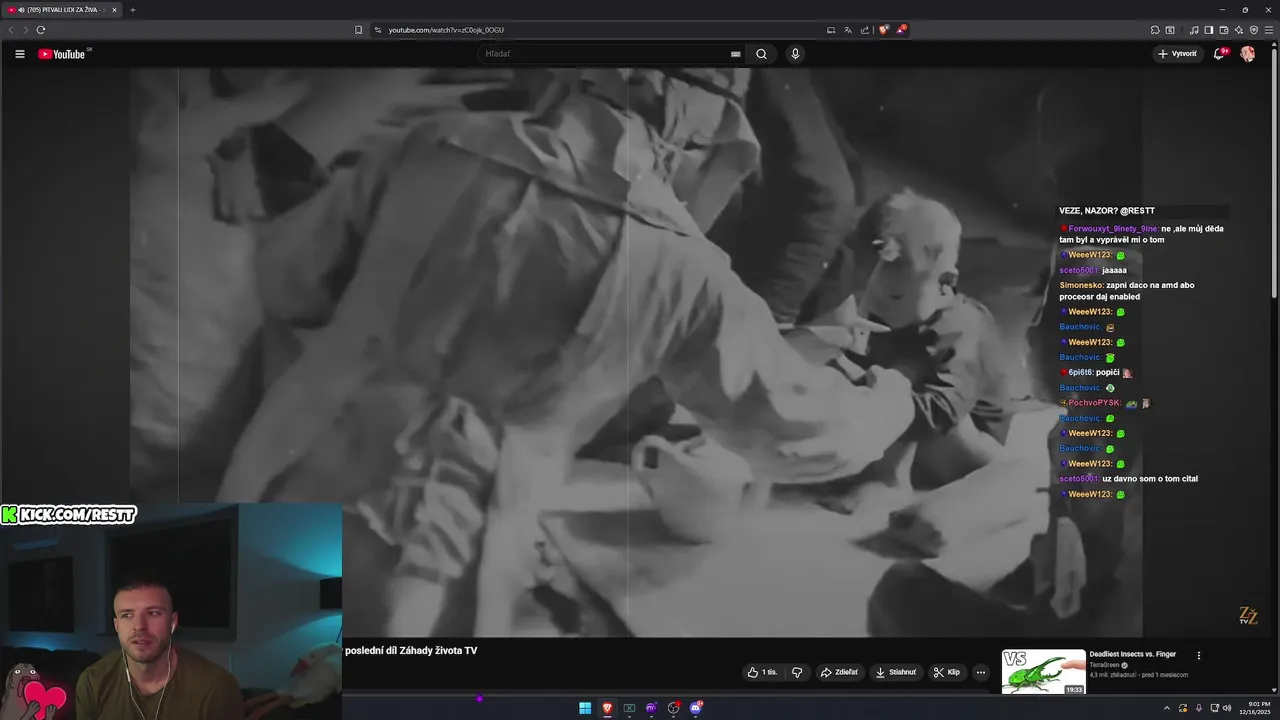1280x720 pixels.
Task: Translate this page icon
Action: click(848, 30)
